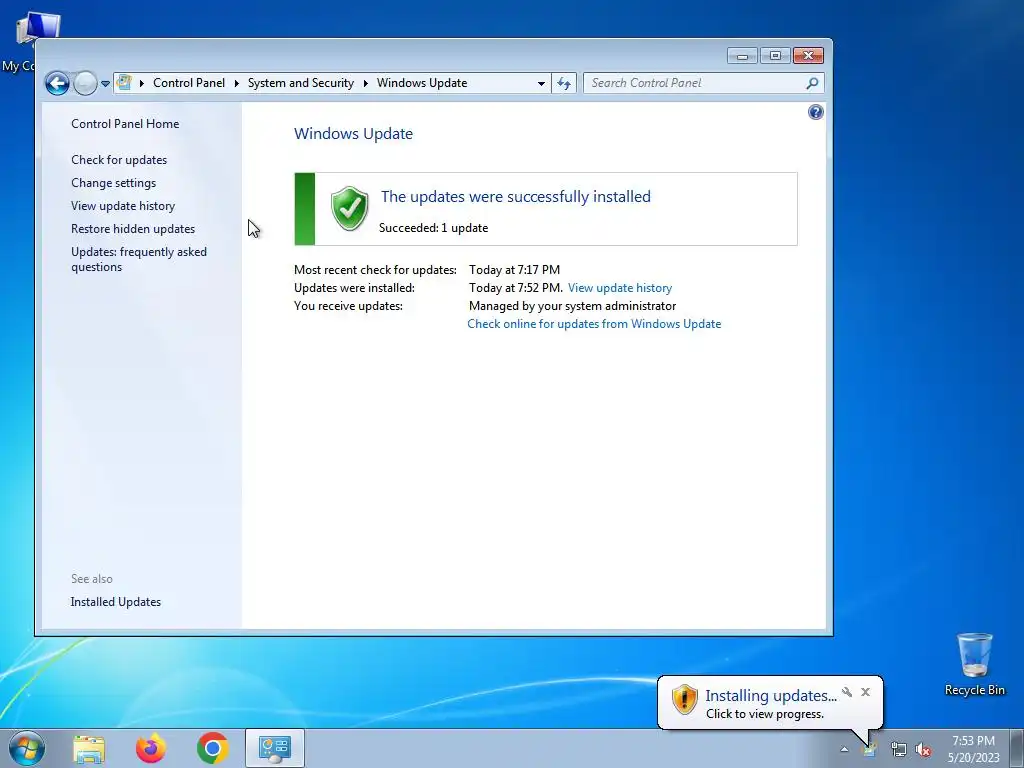Open Help with the question mark icon

point(816,112)
